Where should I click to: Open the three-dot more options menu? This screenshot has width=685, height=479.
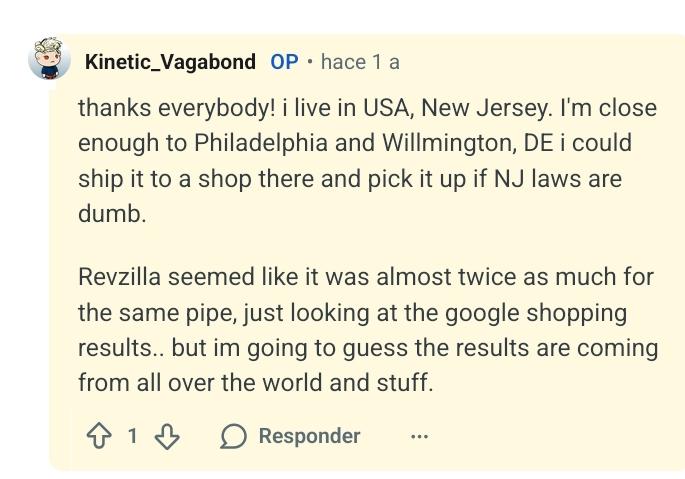(420, 436)
